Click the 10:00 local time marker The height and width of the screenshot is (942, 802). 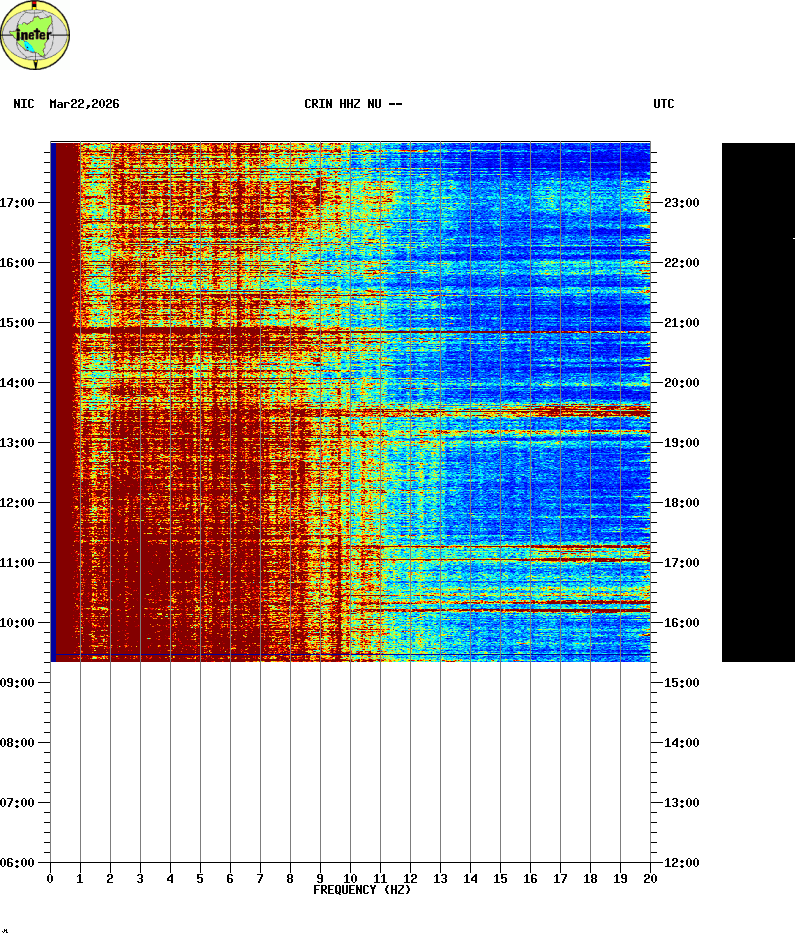(17, 623)
